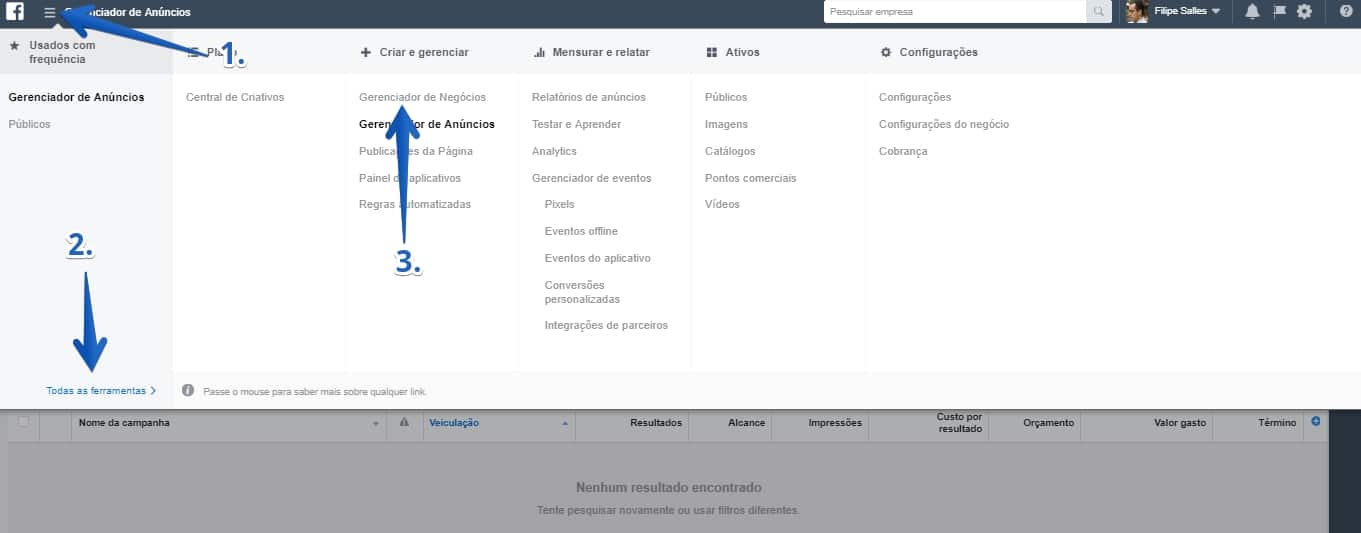The height and width of the screenshot is (533, 1361).
Task: Click Filipe Salles profile picture
Action: tap(1137, 12)
